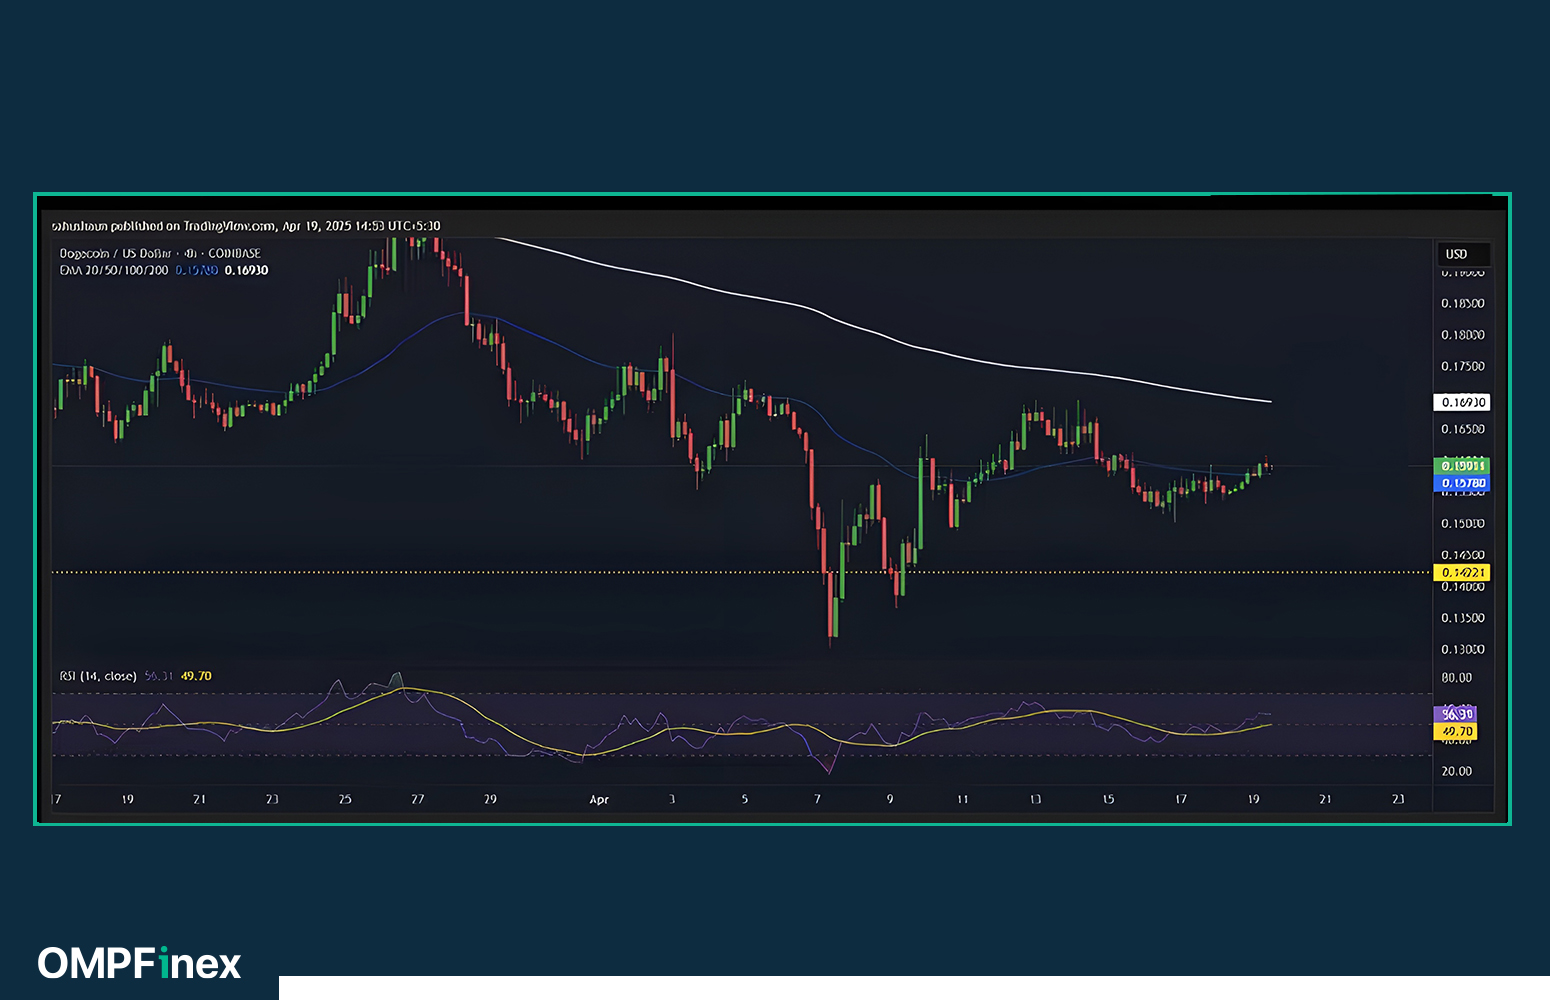Click the yellow 0.14221 price level tag
The height and width of the screenshot is (1000, 1550).
[x=1461, y=573]
